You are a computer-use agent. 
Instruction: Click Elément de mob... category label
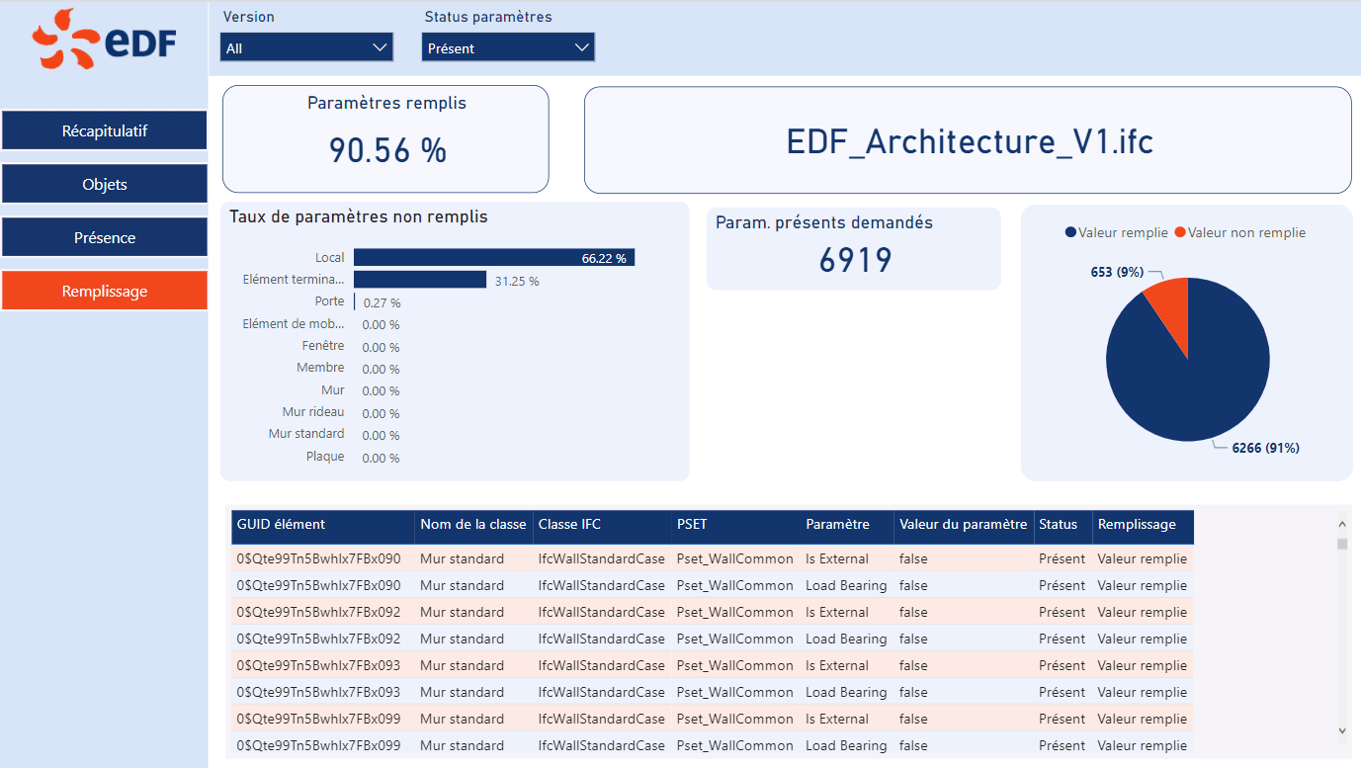tap(293, 324)
